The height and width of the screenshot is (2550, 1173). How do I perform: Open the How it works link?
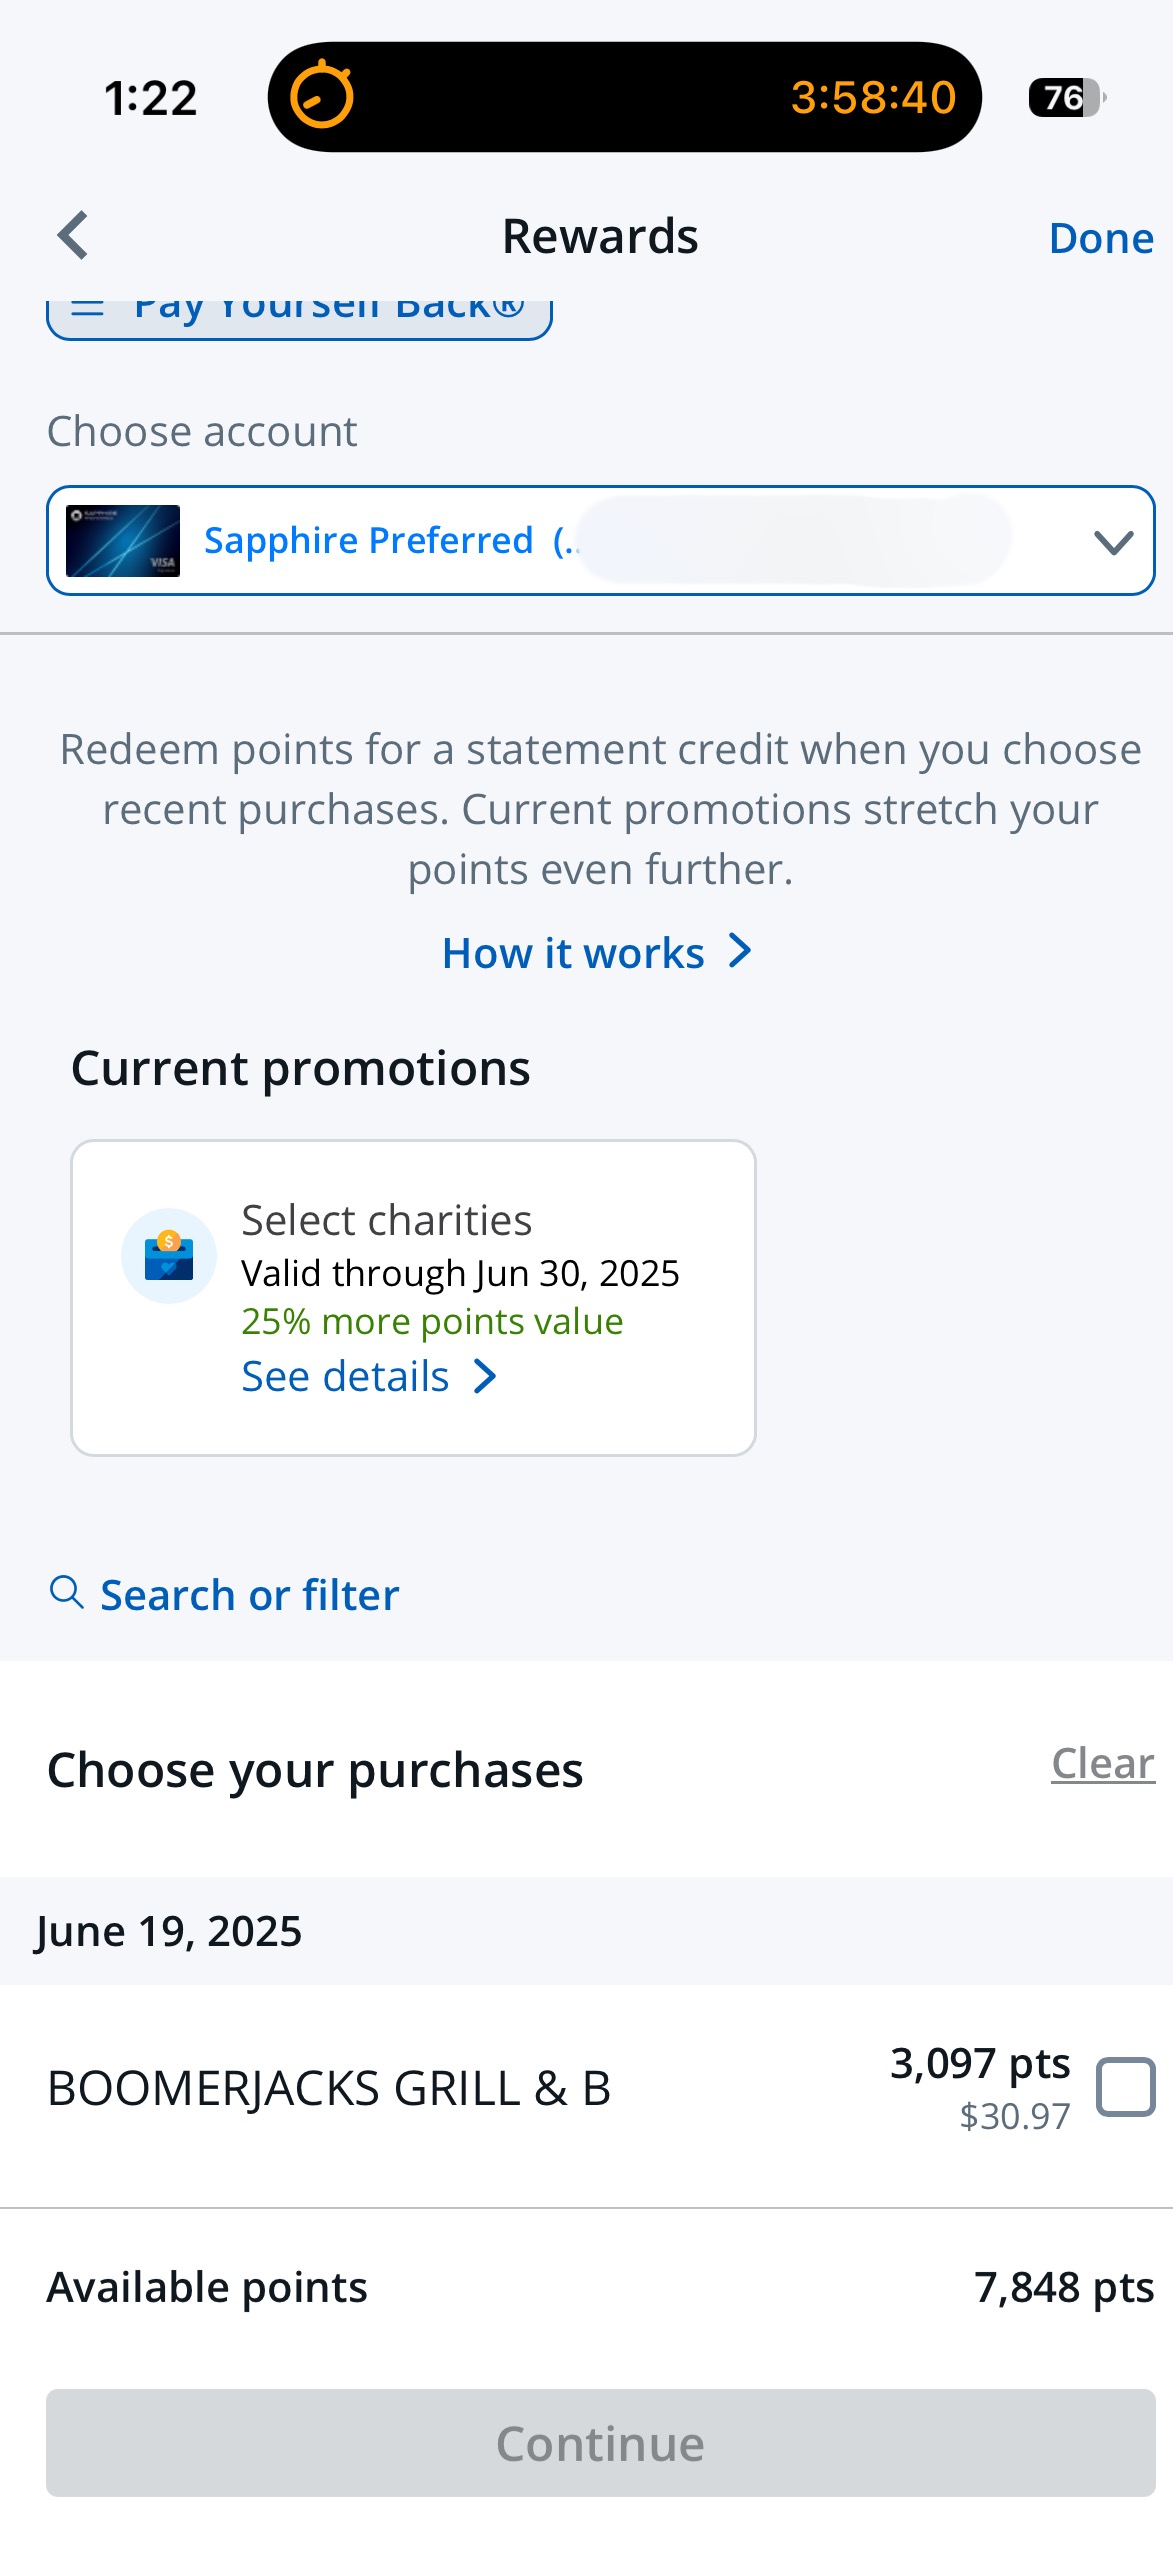(597, 952)
